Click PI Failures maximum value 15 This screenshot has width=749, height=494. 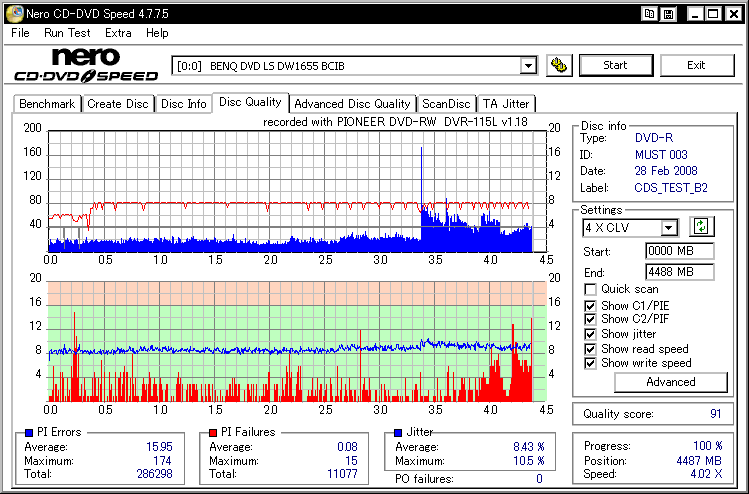coord(352,461)
